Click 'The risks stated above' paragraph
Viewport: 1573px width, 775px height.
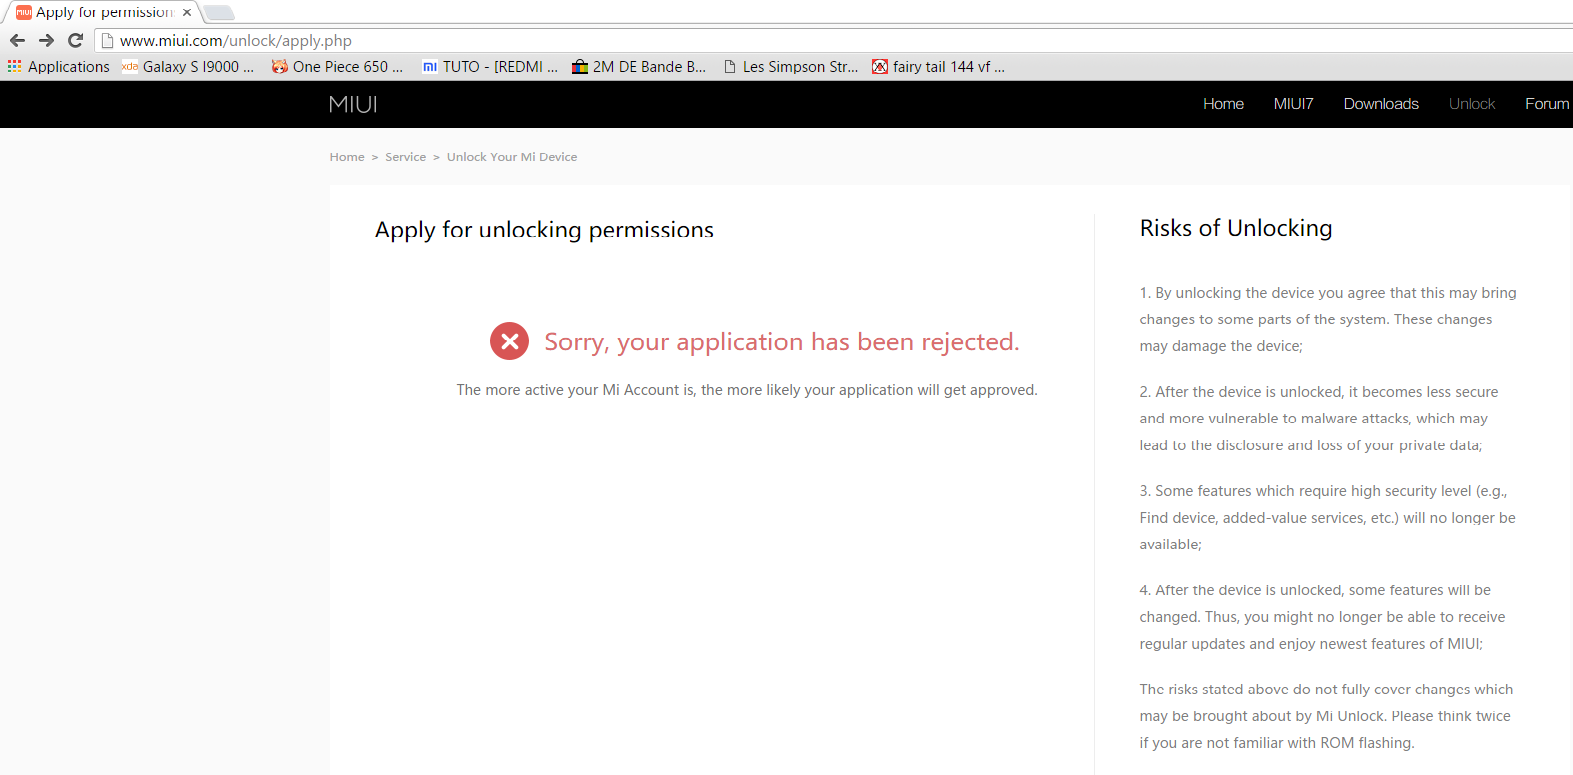coord(1326,716)
